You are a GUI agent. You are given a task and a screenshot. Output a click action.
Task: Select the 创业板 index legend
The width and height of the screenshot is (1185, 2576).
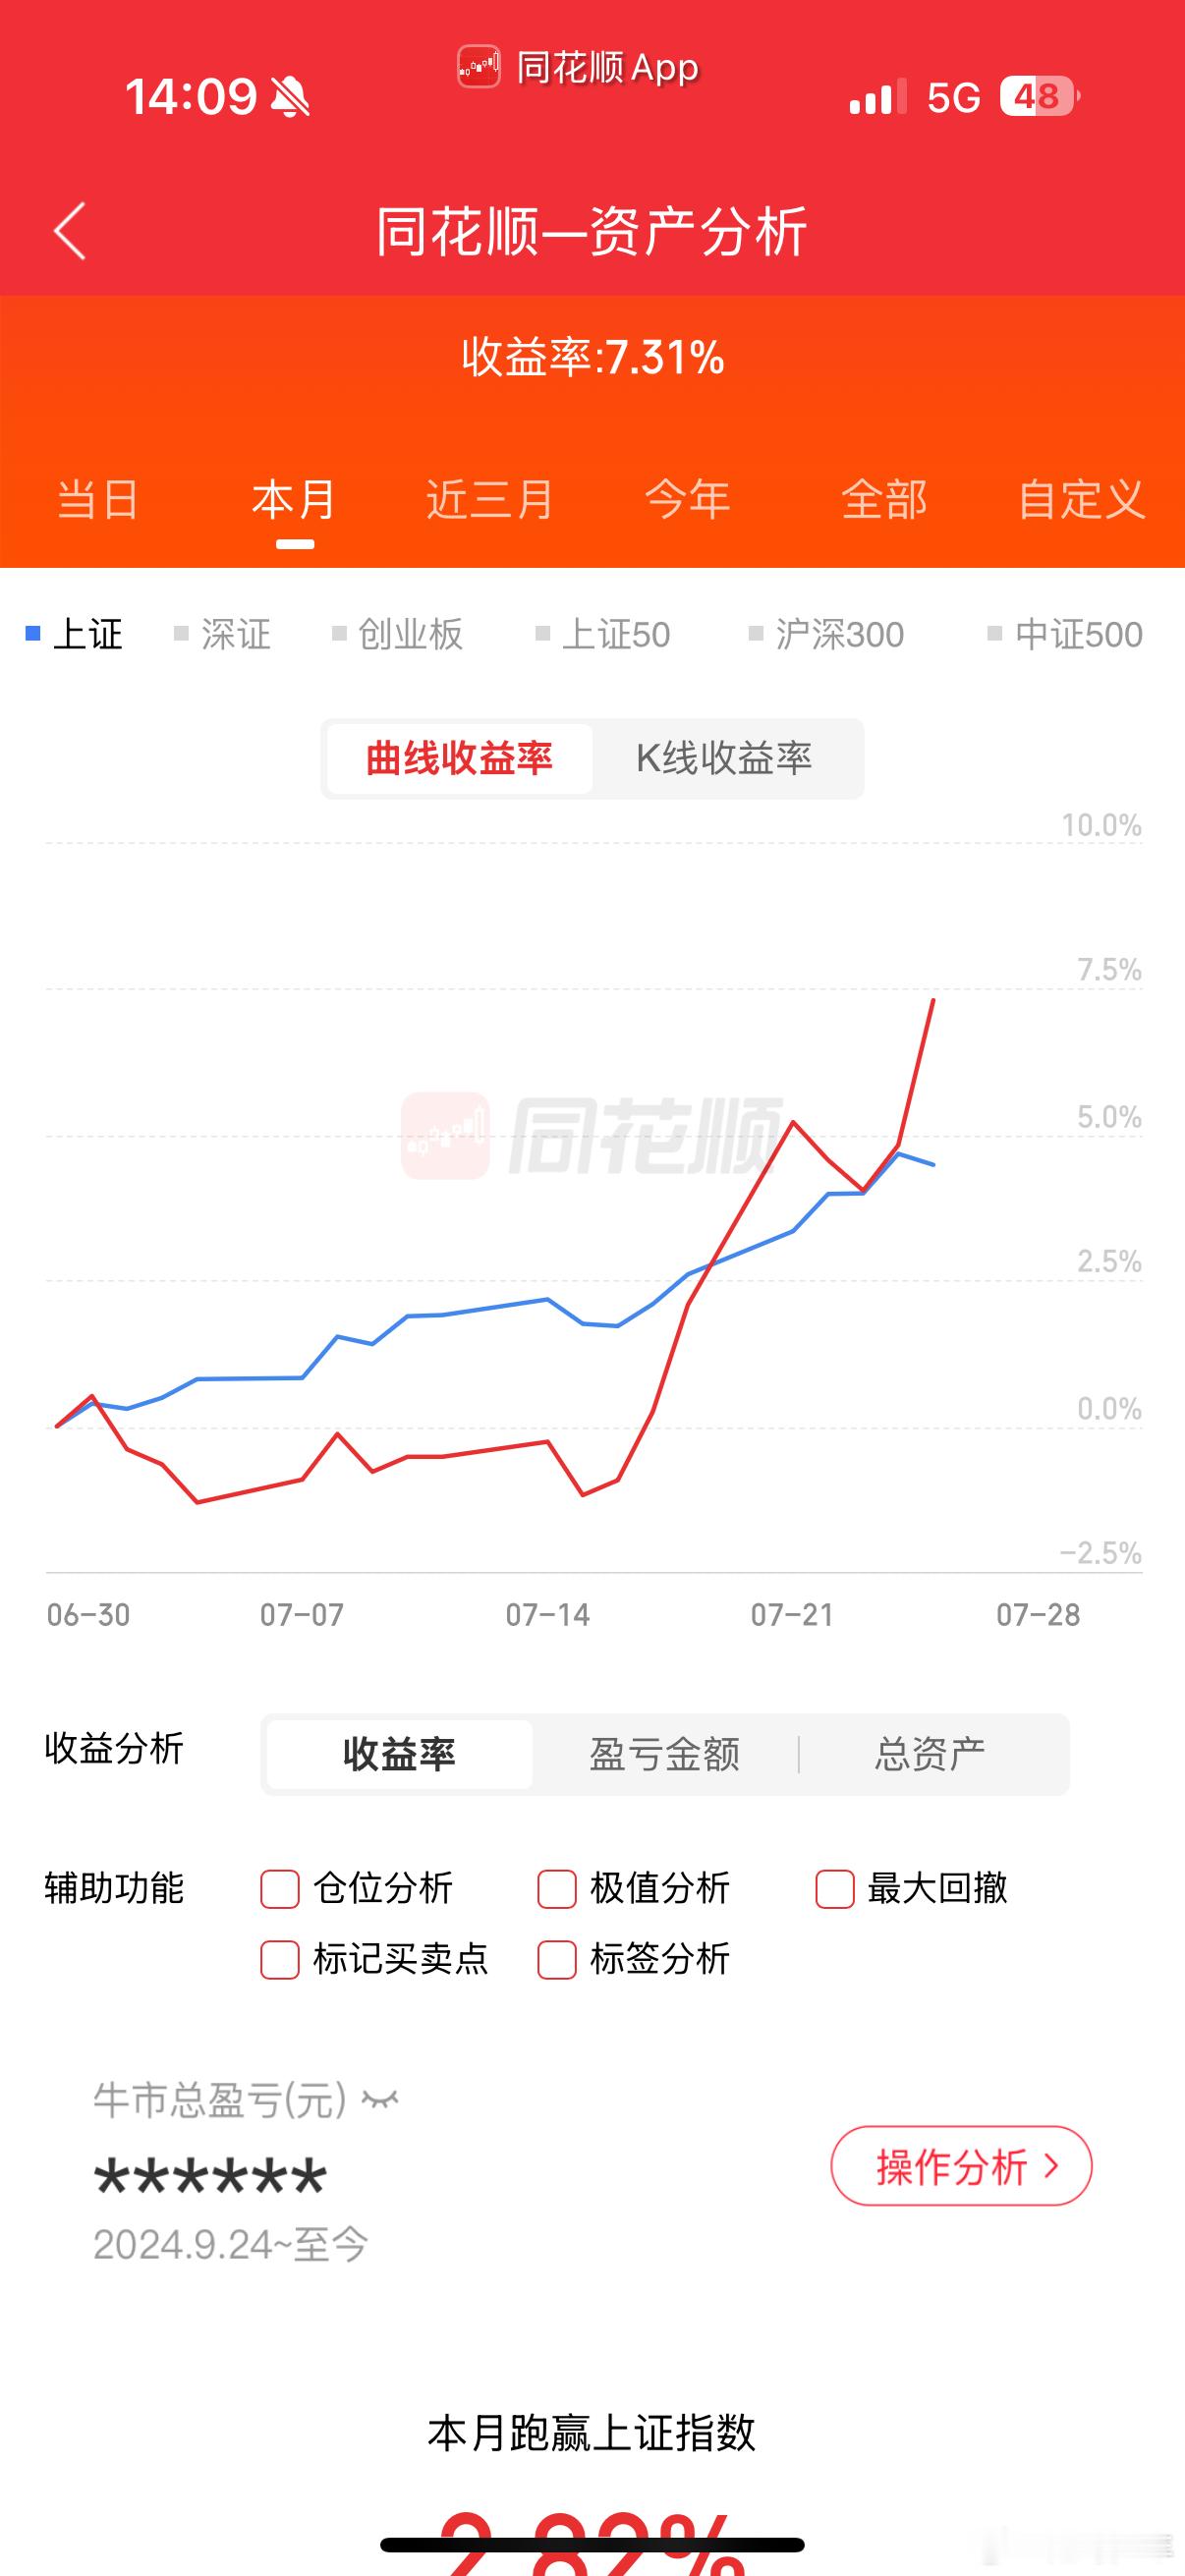click(x=397, y=634)
